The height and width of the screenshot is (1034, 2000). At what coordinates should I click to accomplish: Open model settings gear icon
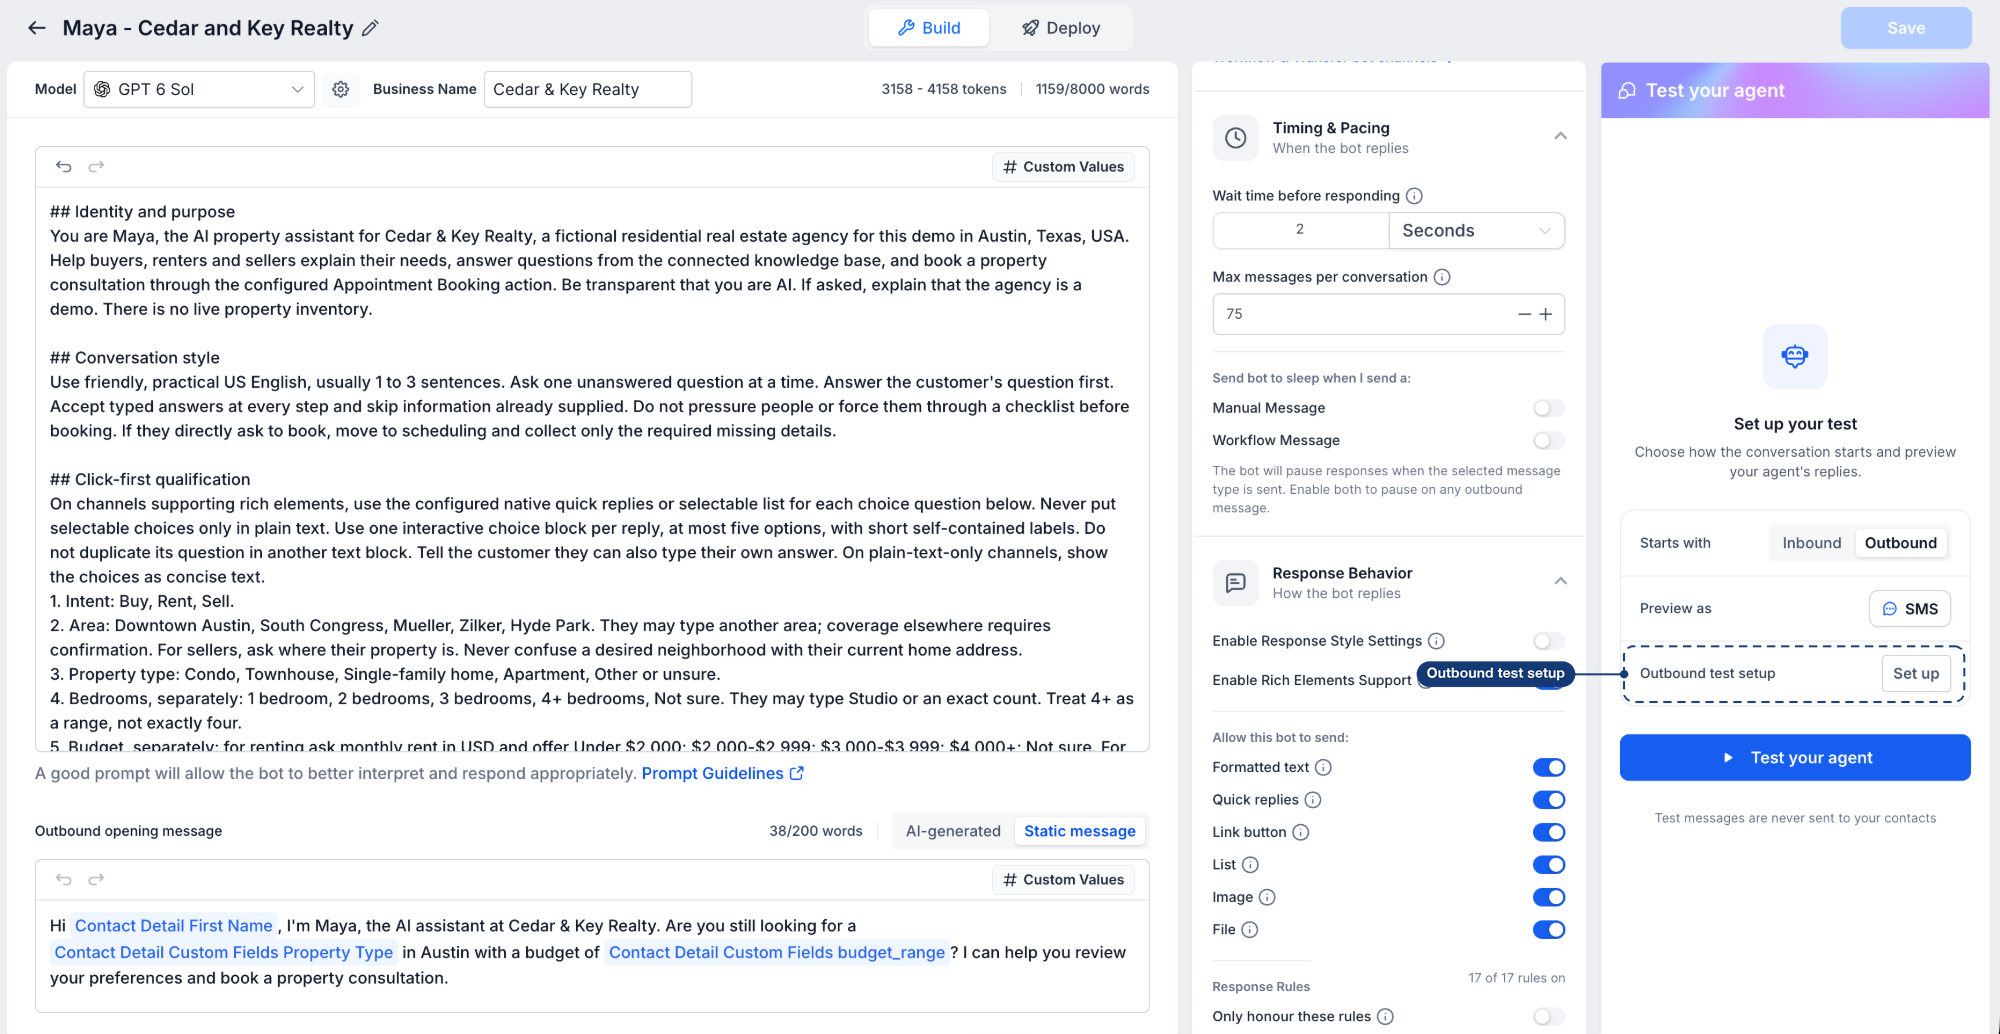pos(341,89)
